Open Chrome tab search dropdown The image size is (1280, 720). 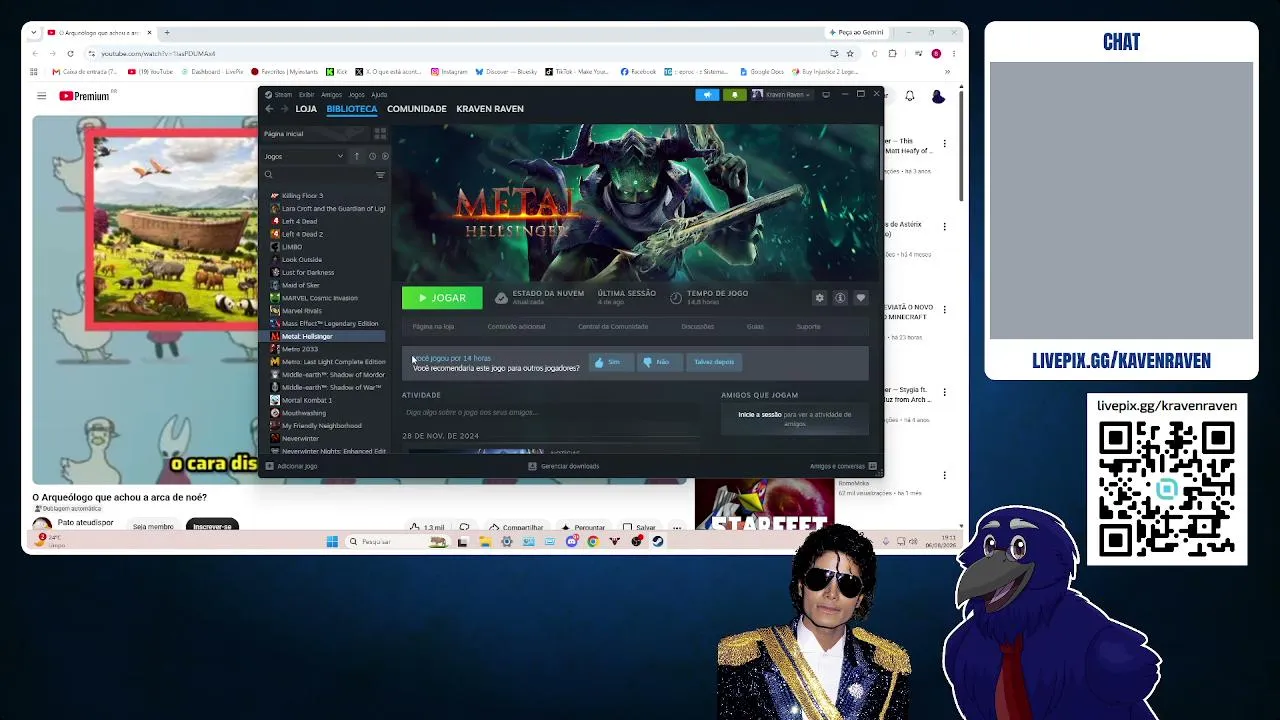[33, 33]
